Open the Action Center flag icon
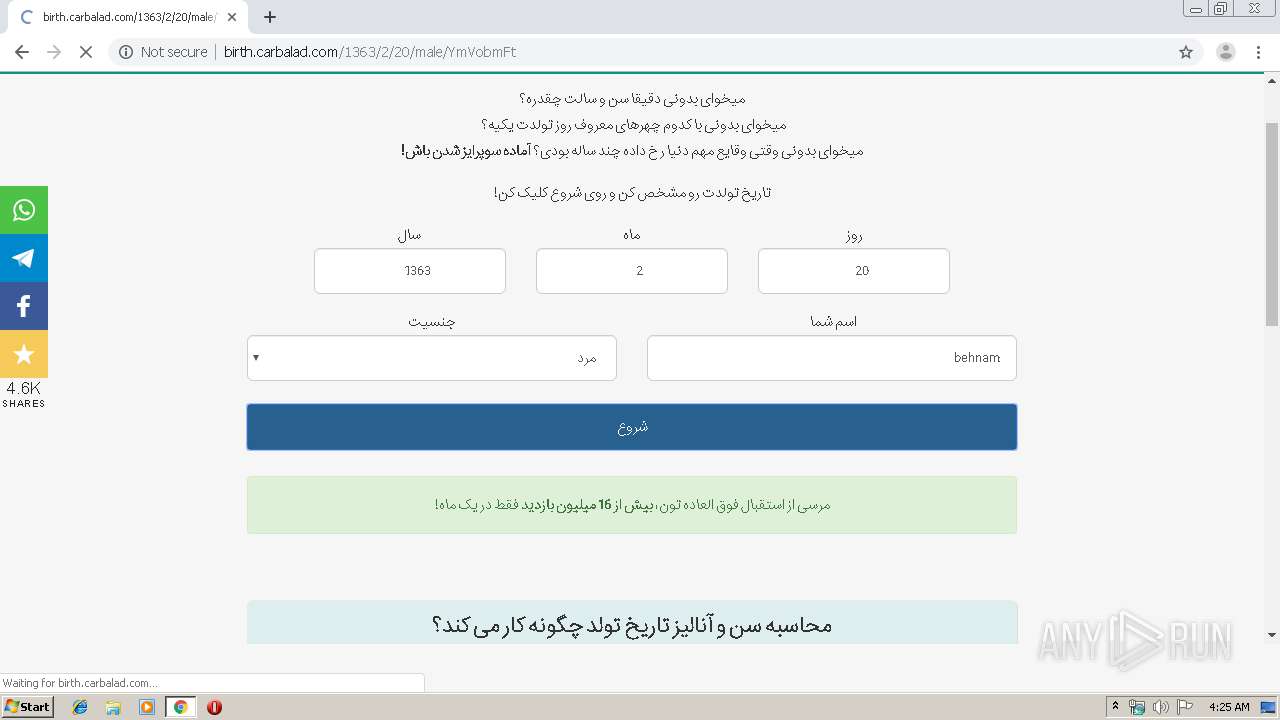This screenshot has height=720, width=1280. [1185, 707]
